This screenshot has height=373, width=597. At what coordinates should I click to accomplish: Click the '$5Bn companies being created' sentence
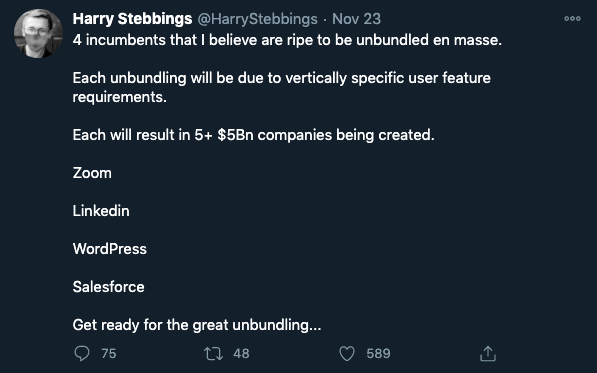click(x=254, y=135)
